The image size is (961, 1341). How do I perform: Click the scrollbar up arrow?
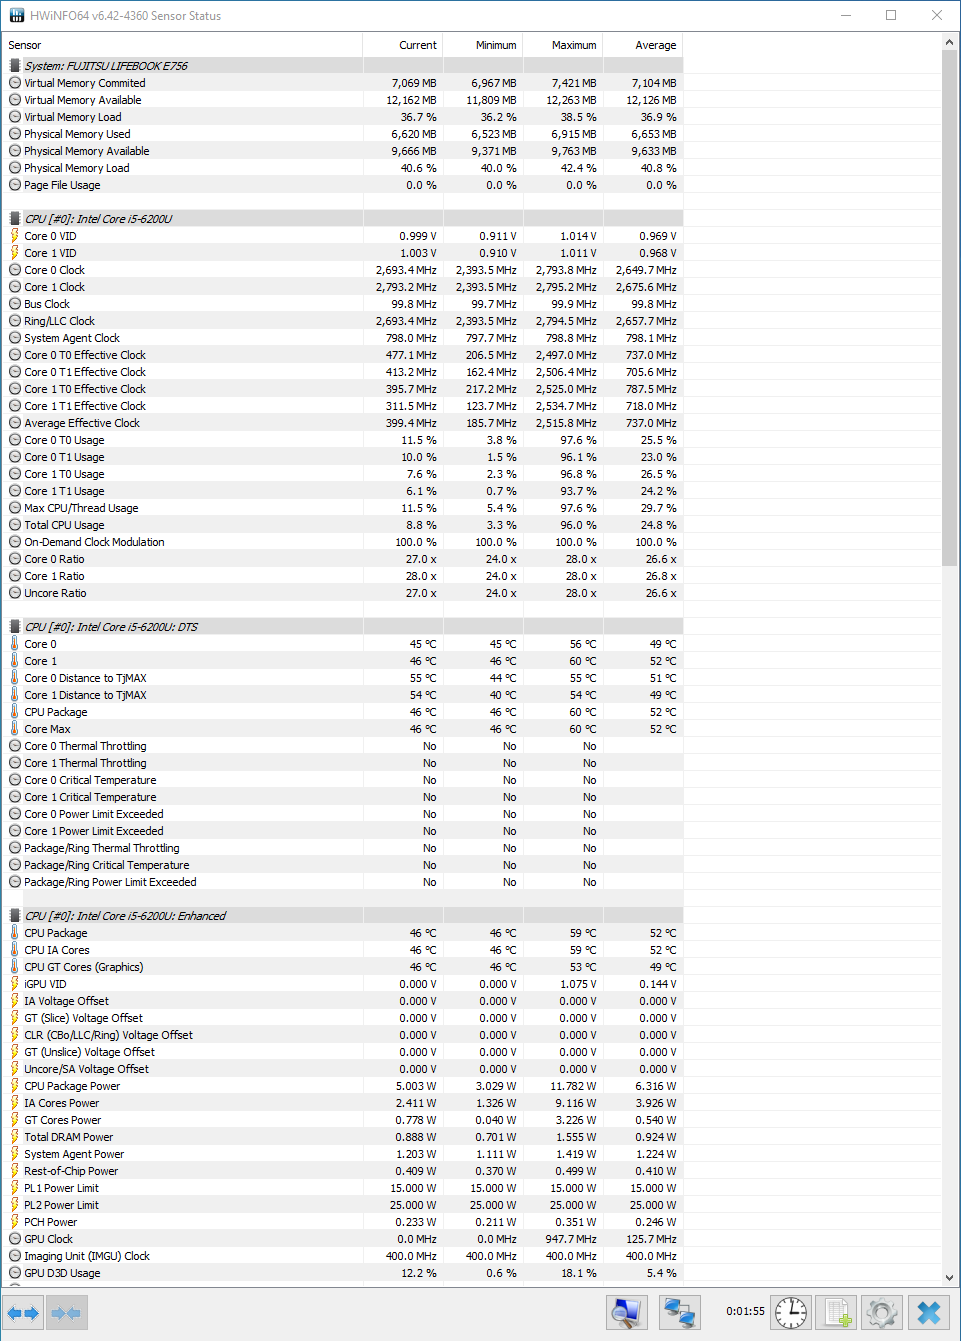pyautogui.click(x=950, y=42)
